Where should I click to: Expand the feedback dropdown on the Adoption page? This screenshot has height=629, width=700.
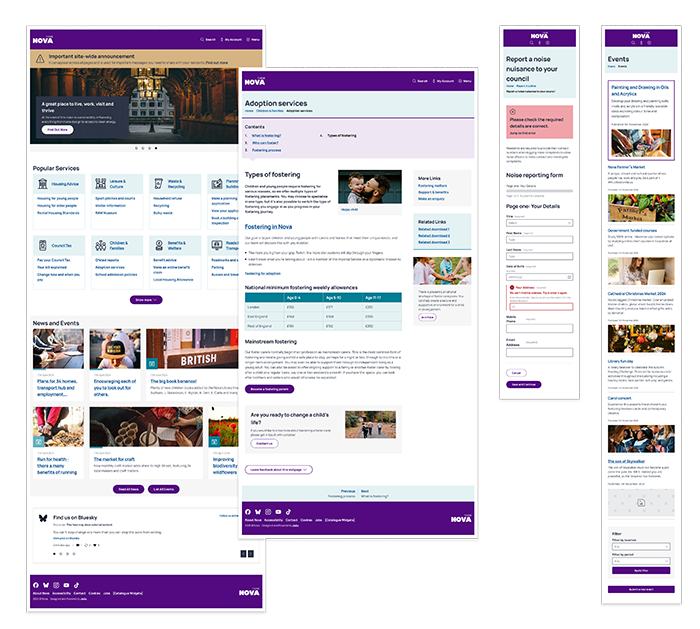[x=279, y=470]
